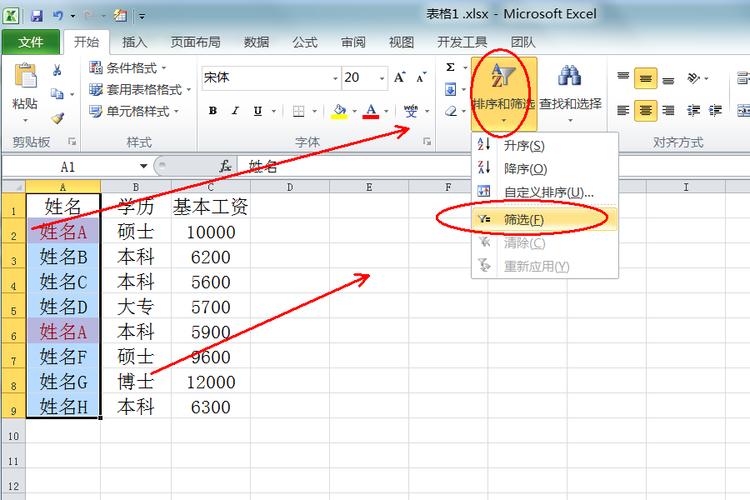Click the Undo icon in quick access toolbar
Screen dimensions: 750x500
(x=58, y=16)
